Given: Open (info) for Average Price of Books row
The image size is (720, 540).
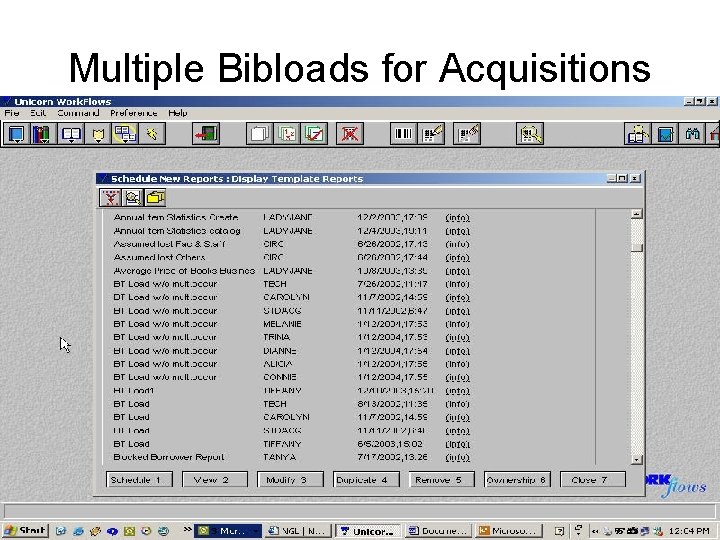Looking at the screenshot, I should (457, 271).
